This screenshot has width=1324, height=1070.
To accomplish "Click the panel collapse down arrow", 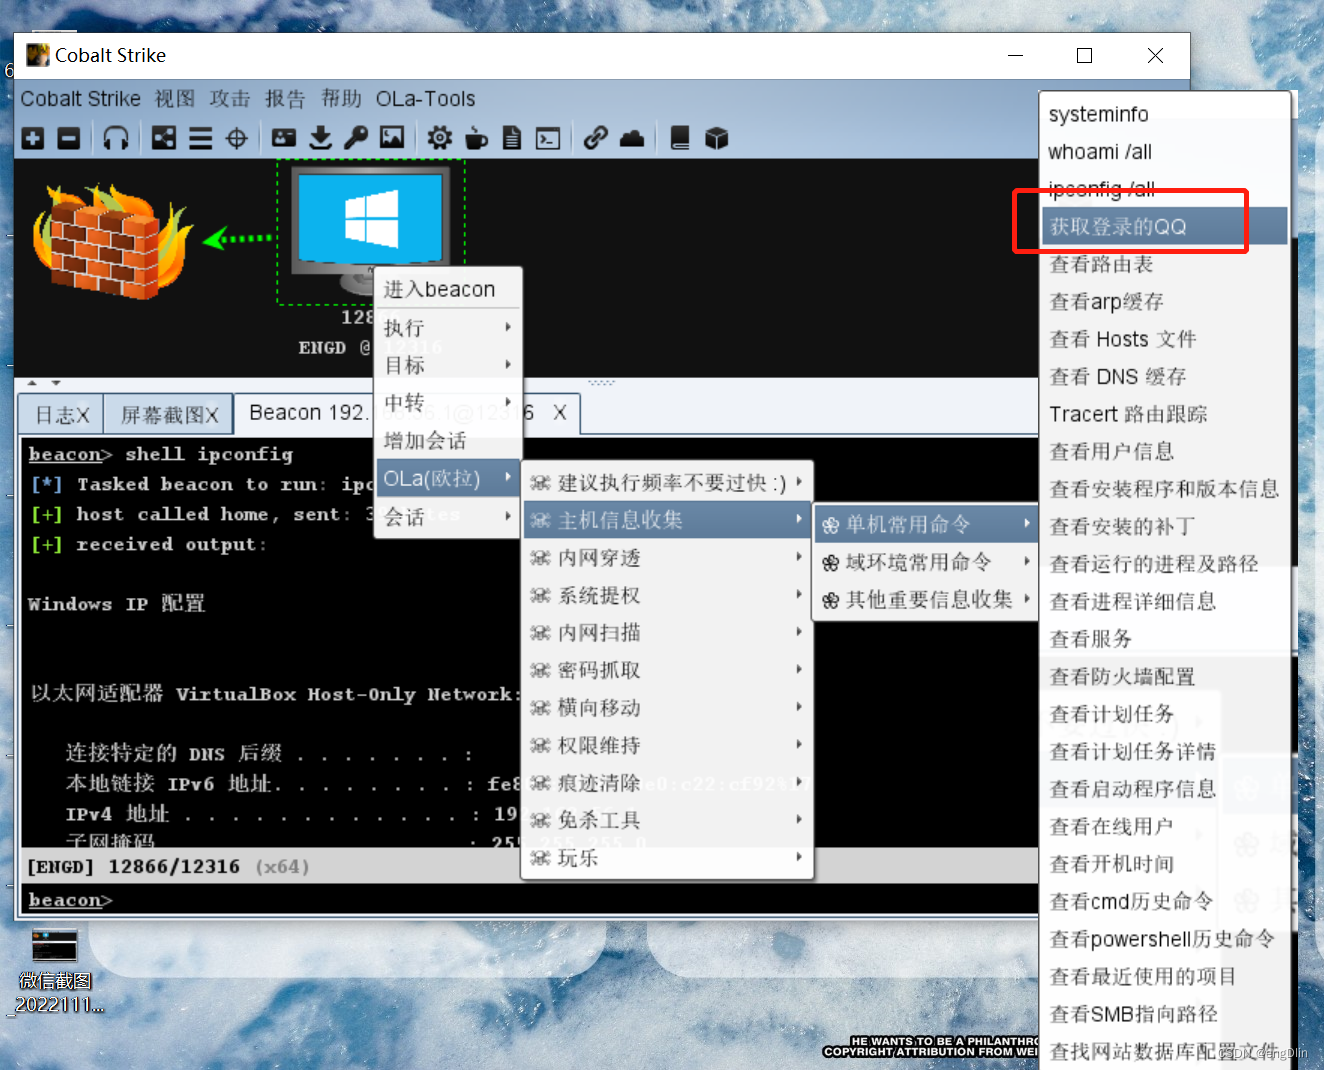I will click(56, 383).
